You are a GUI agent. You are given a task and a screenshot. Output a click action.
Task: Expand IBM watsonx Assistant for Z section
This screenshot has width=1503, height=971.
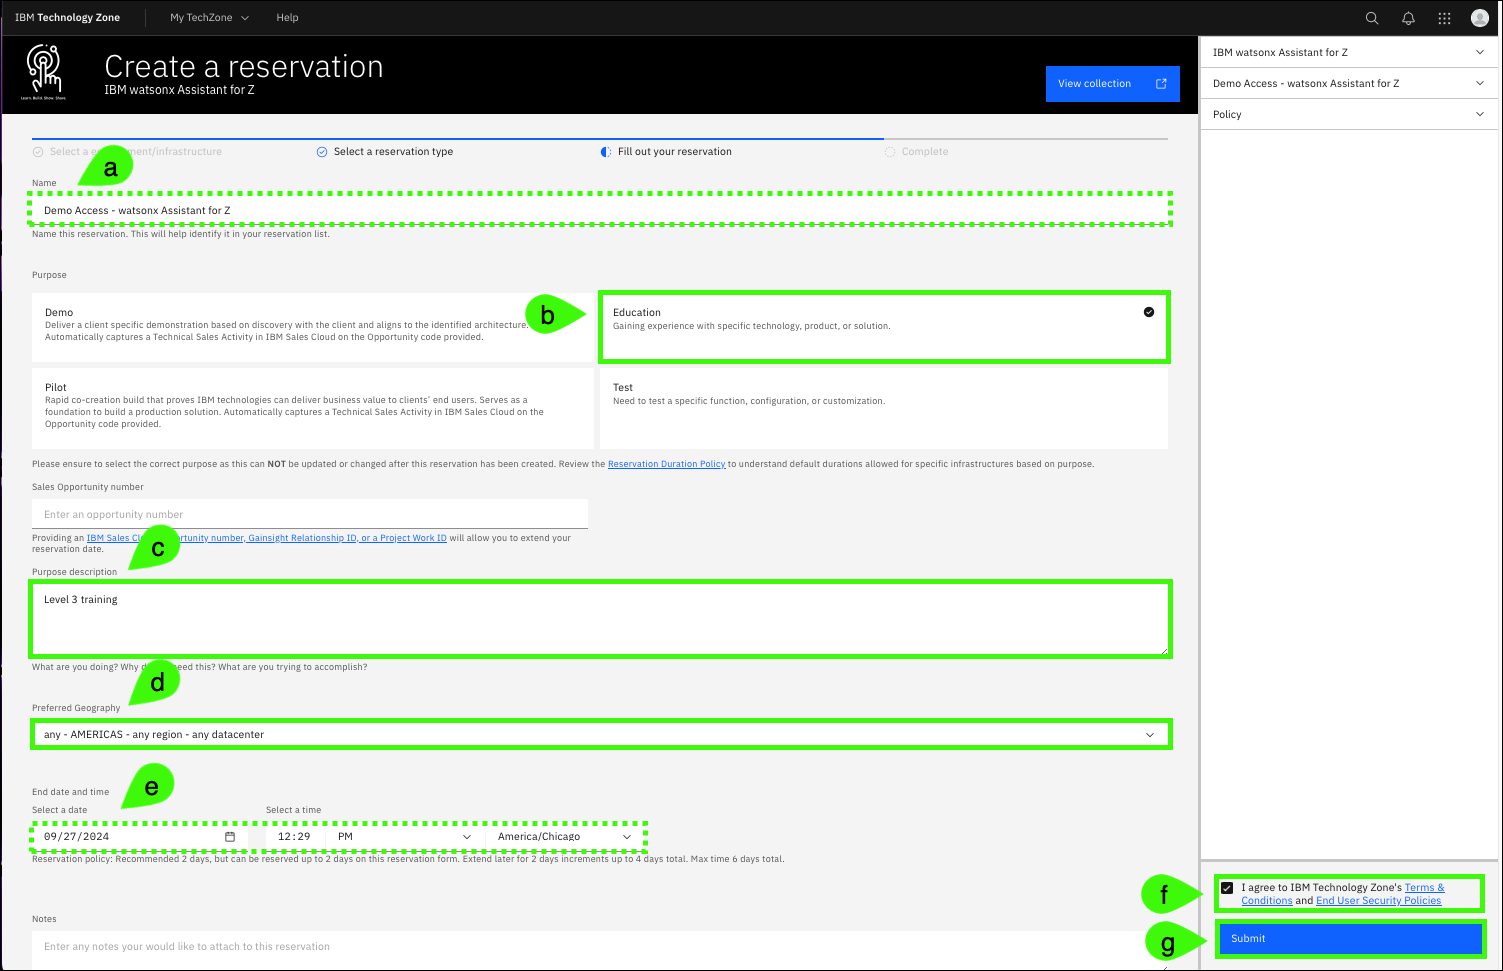[1348, 53]
